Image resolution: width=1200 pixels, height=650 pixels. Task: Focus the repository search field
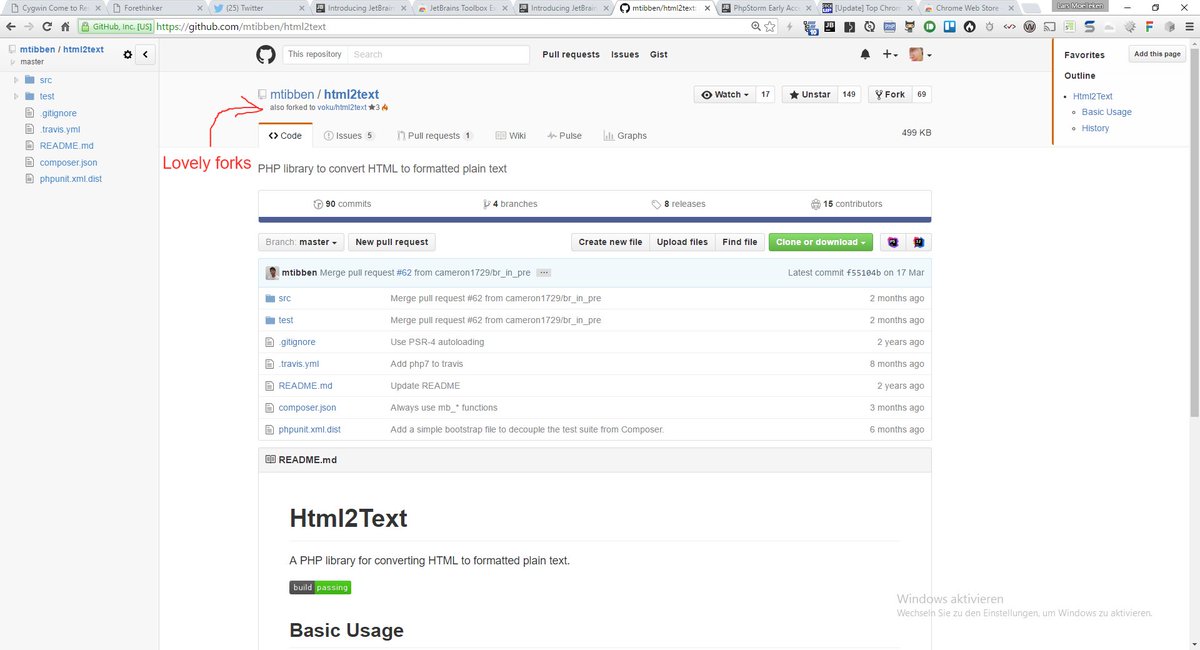coord(437,54)
